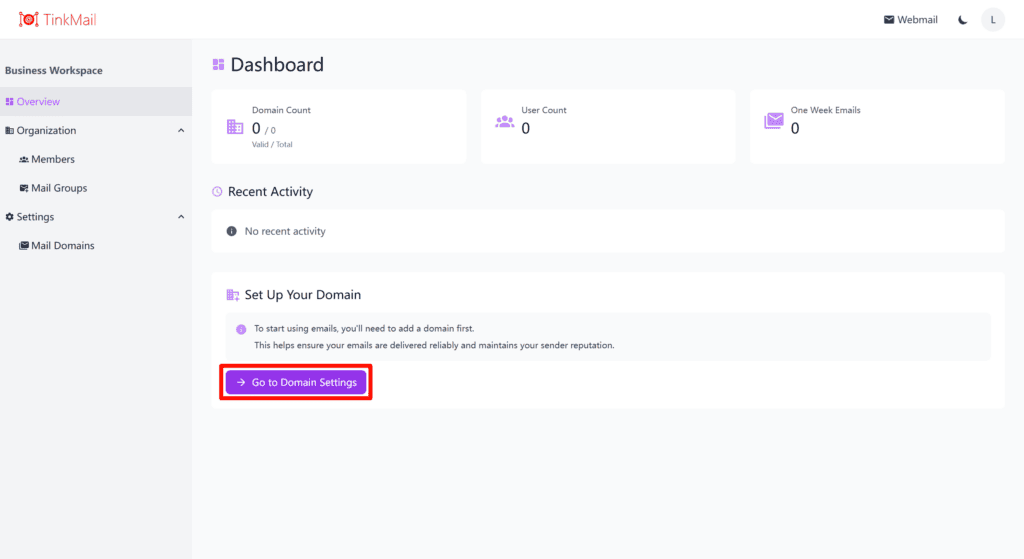Image resolution: width=1024 pixels, height=559 pixels.
Task: Open the Members page
Action: [x=96, y=159]
